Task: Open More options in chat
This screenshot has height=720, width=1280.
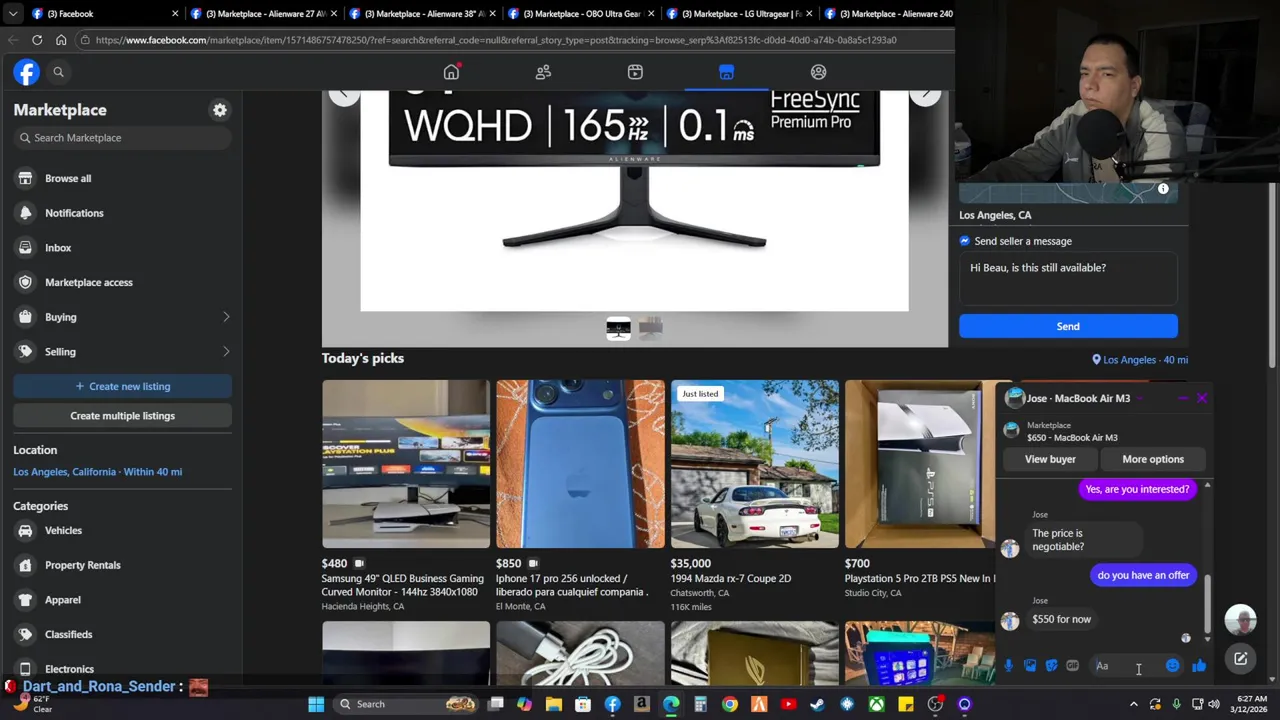Action: [1152, 459]
